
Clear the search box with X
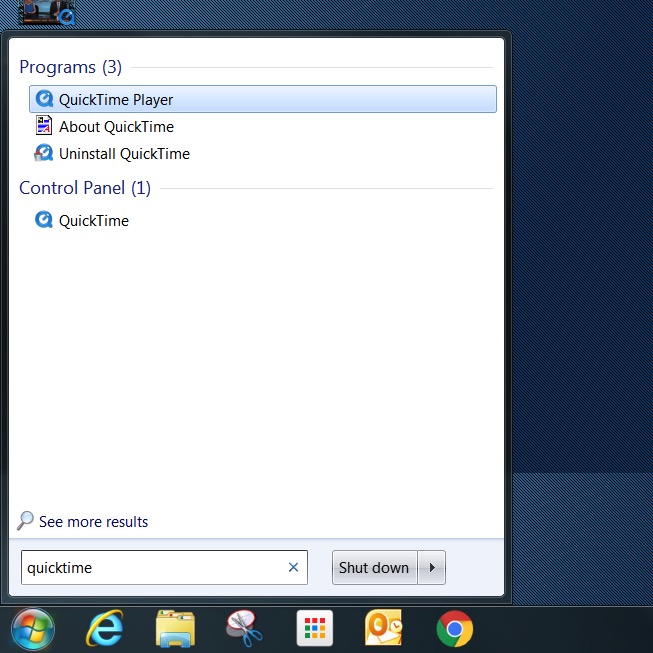293,567
